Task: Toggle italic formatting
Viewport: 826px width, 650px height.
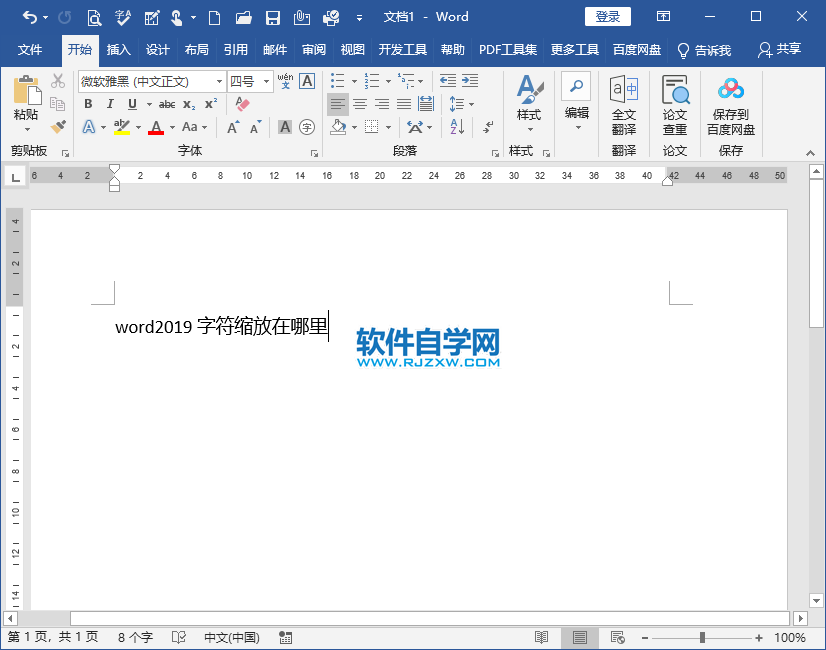Action: [110, 104]
